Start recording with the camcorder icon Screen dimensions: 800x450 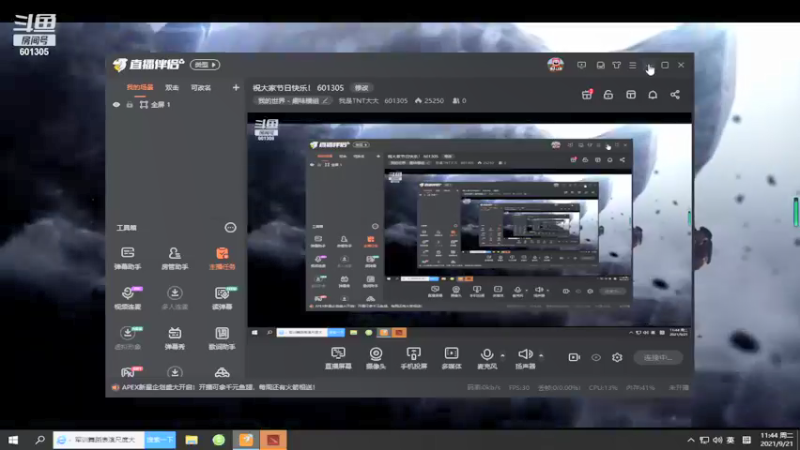click(x=574, y=357)
